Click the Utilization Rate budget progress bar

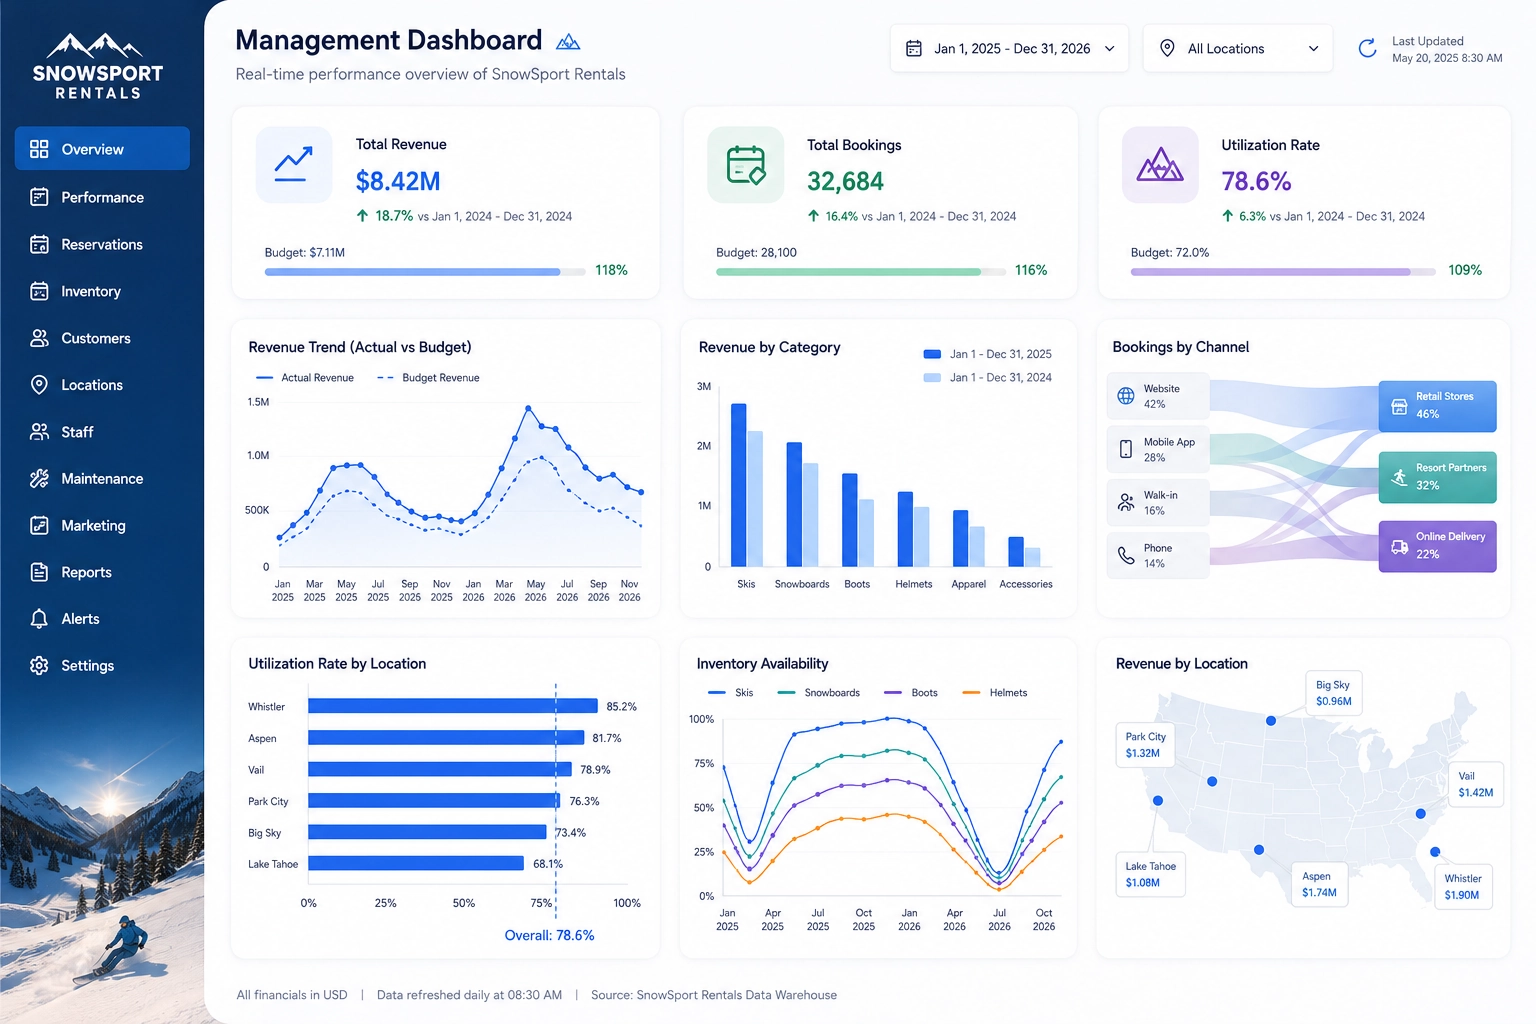coord(1283,271)
